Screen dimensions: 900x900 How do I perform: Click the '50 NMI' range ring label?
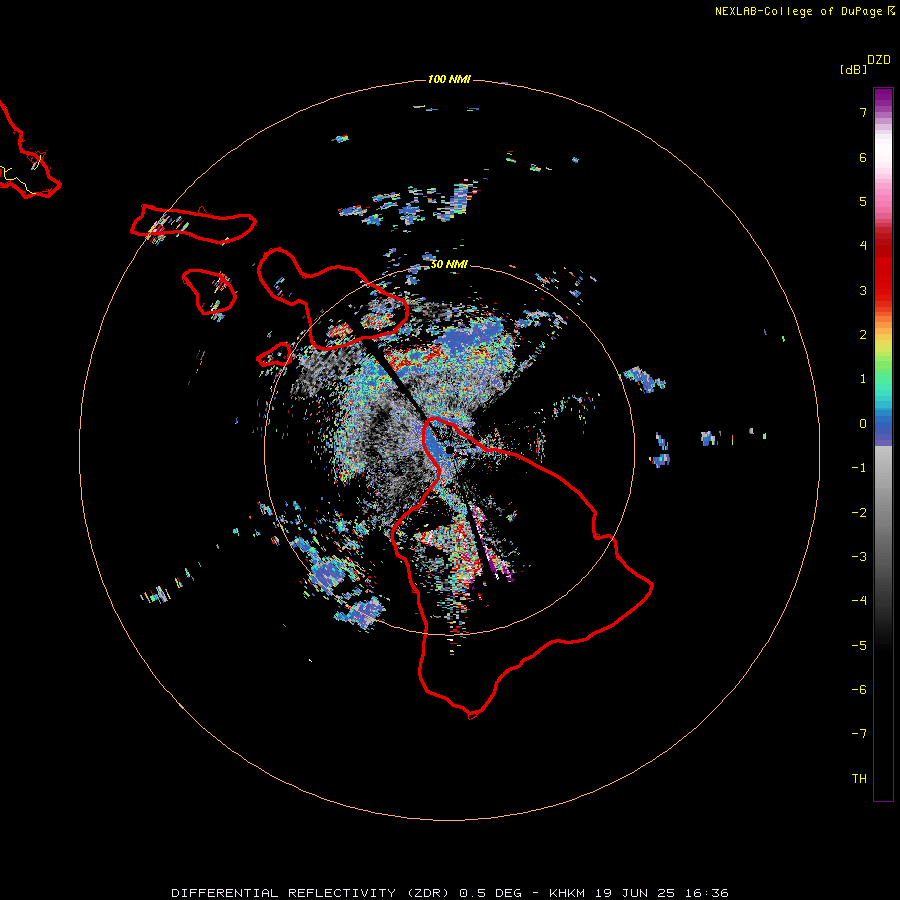tap(449, 264)
